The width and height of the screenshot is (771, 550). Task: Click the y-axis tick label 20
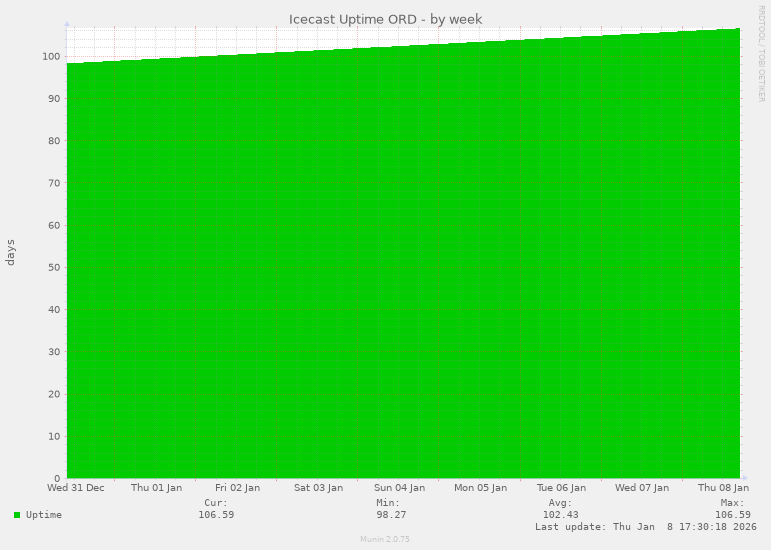click(x=54, y=394)
